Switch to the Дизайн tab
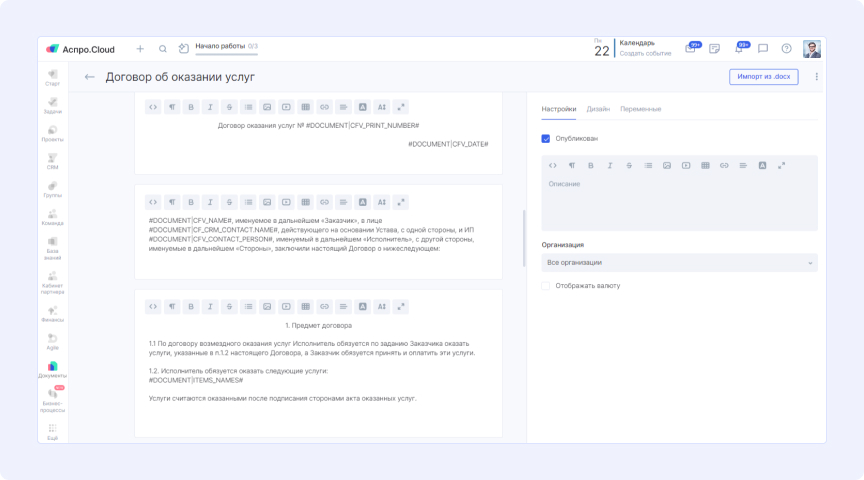This screenshot has height=480, width=864. click(598, 109)
